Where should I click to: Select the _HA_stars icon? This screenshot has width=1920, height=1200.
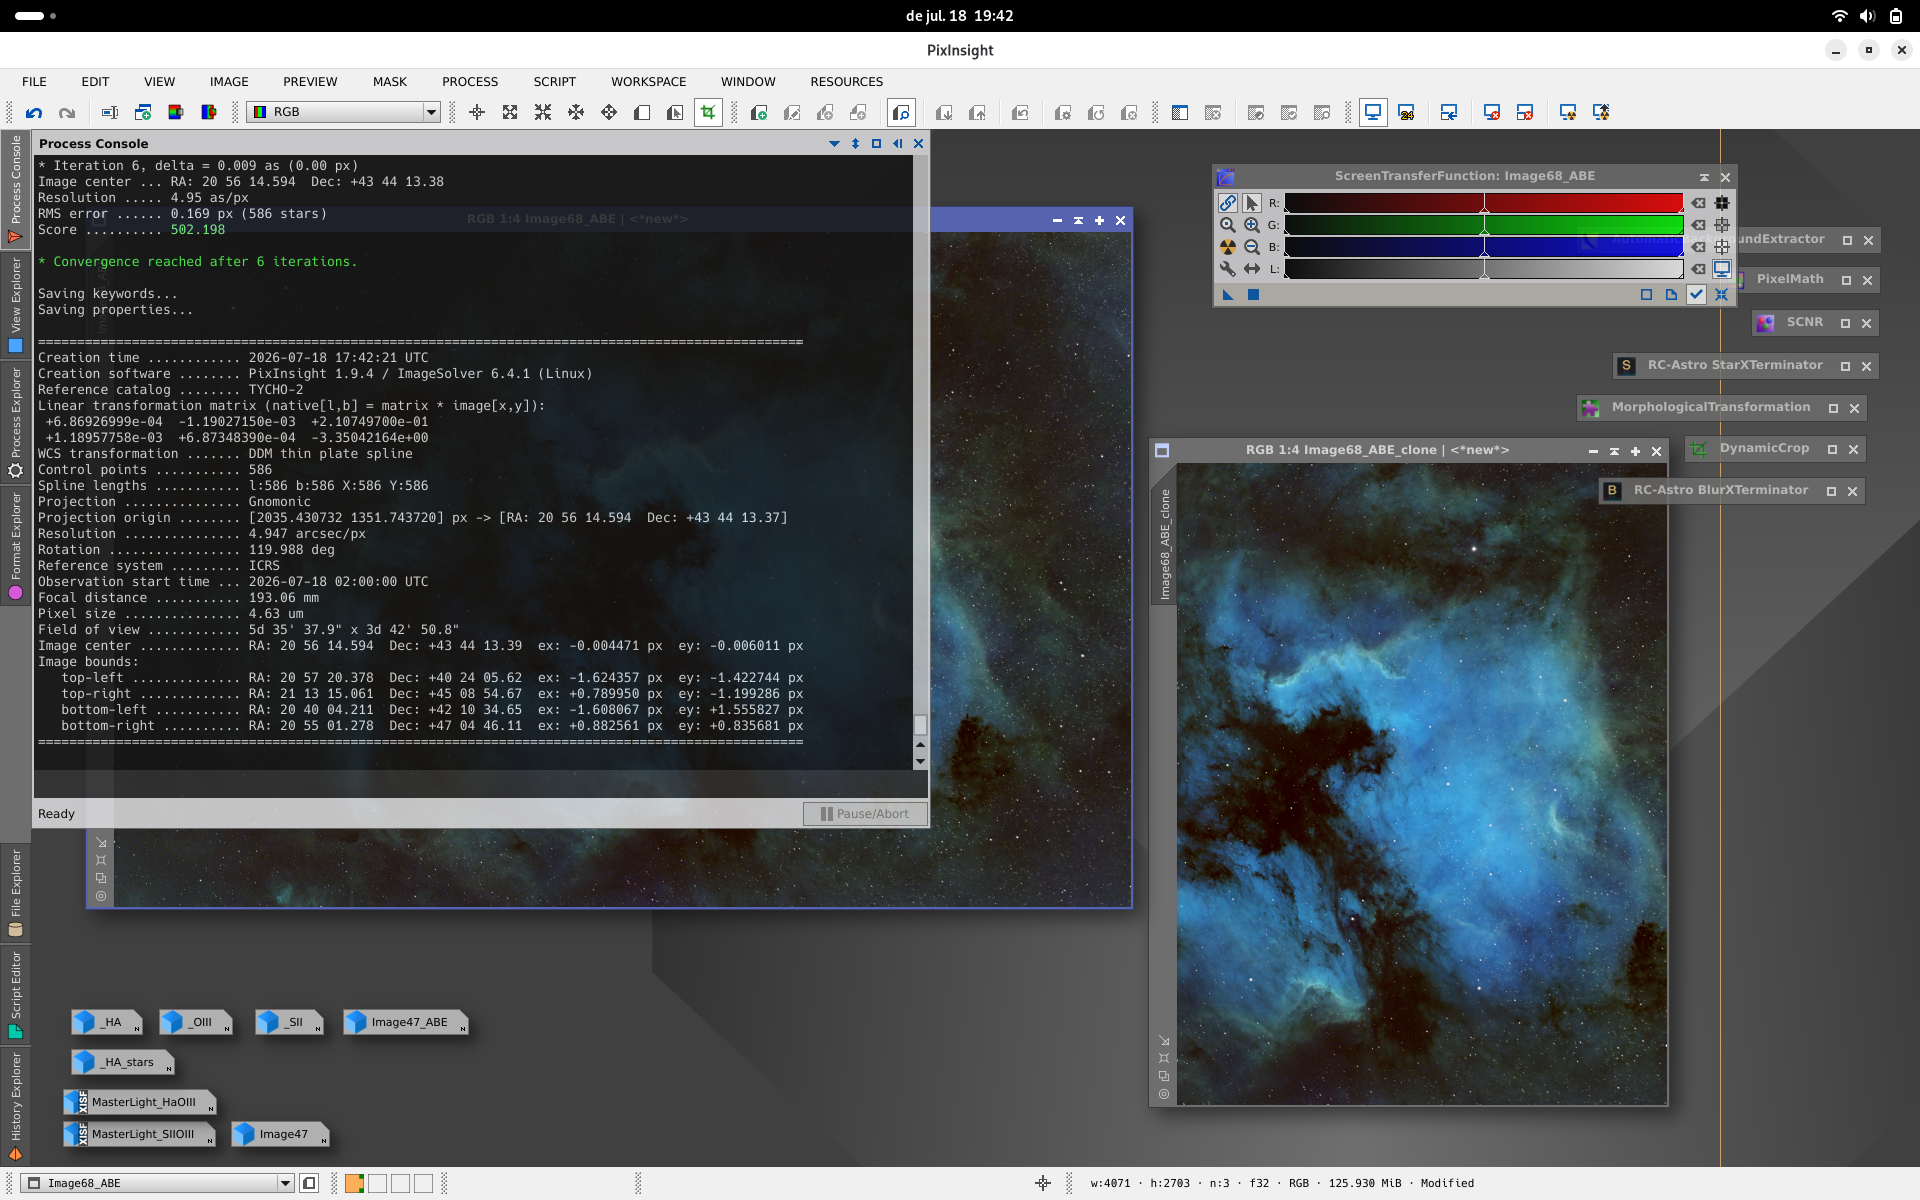(123, 1062)
